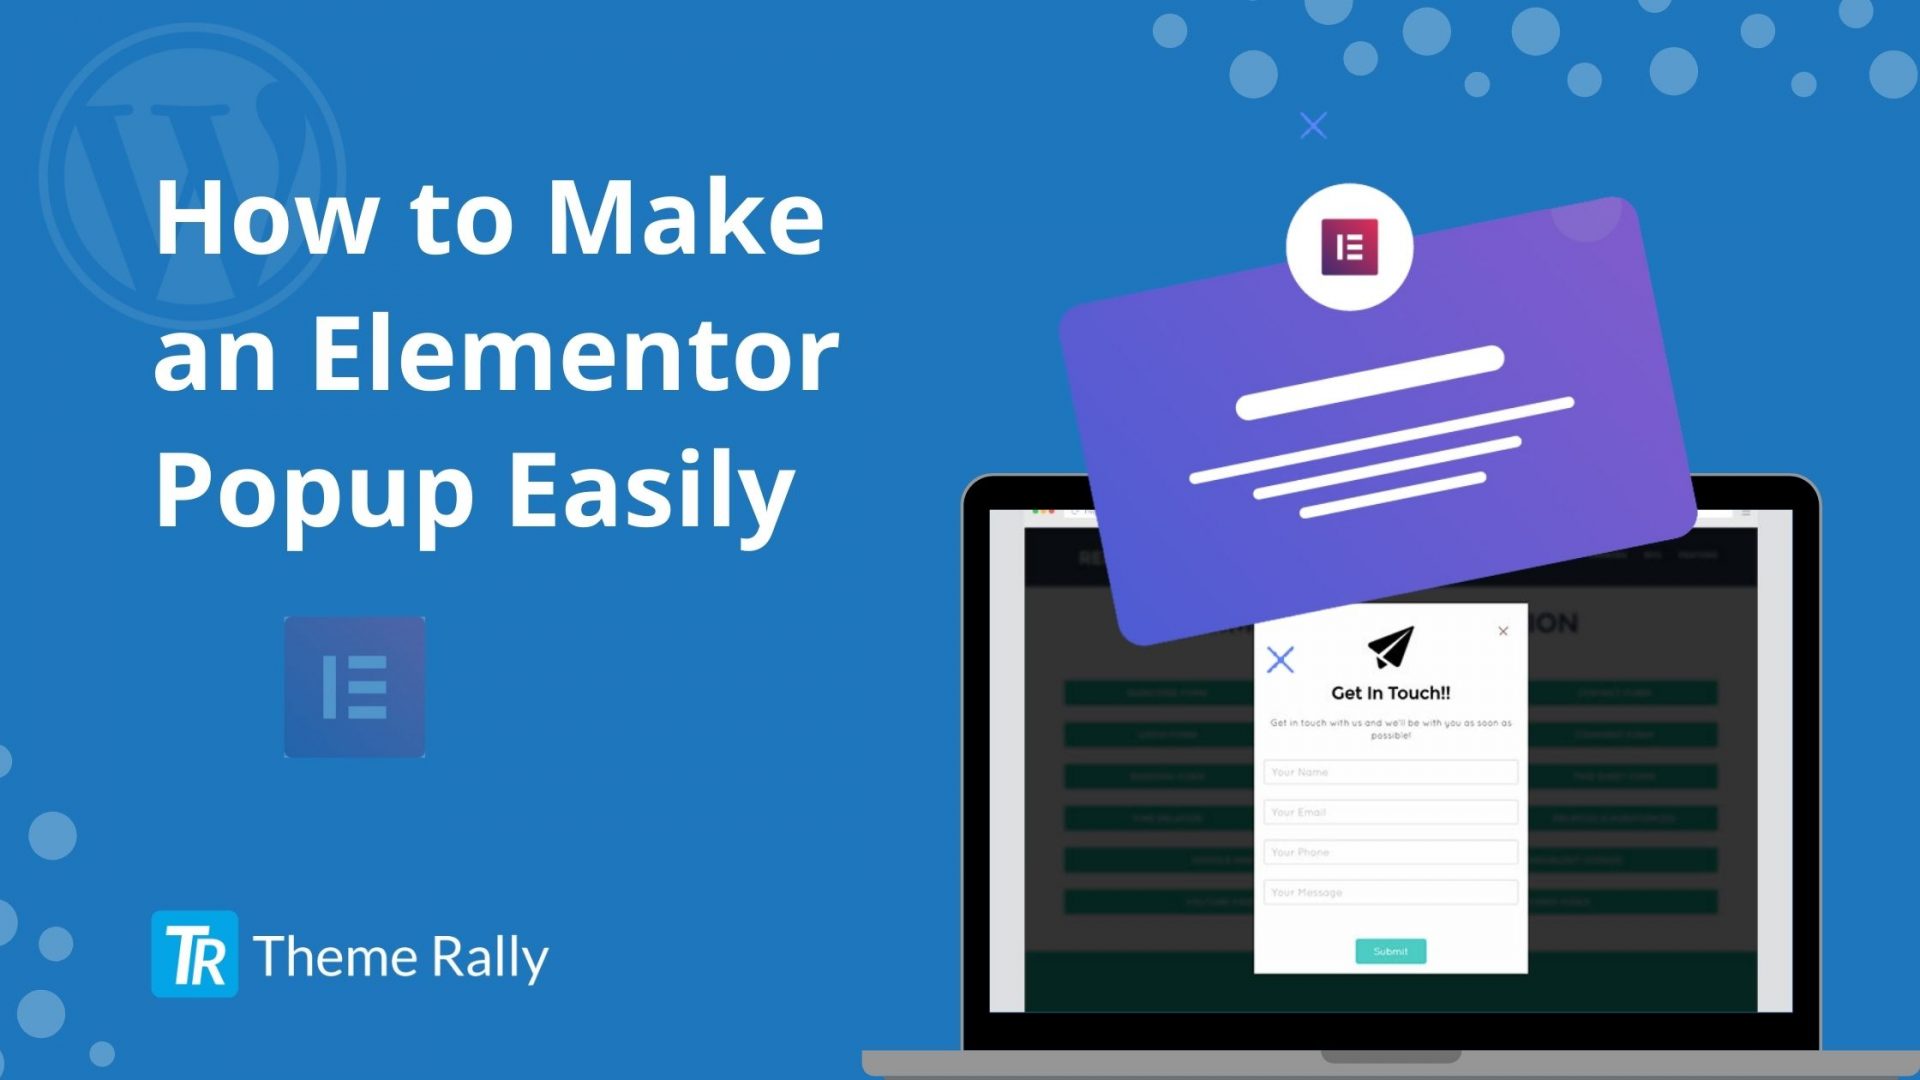Click the Your Name input field
The image size is (1920, 1080).
(1390, 771)
